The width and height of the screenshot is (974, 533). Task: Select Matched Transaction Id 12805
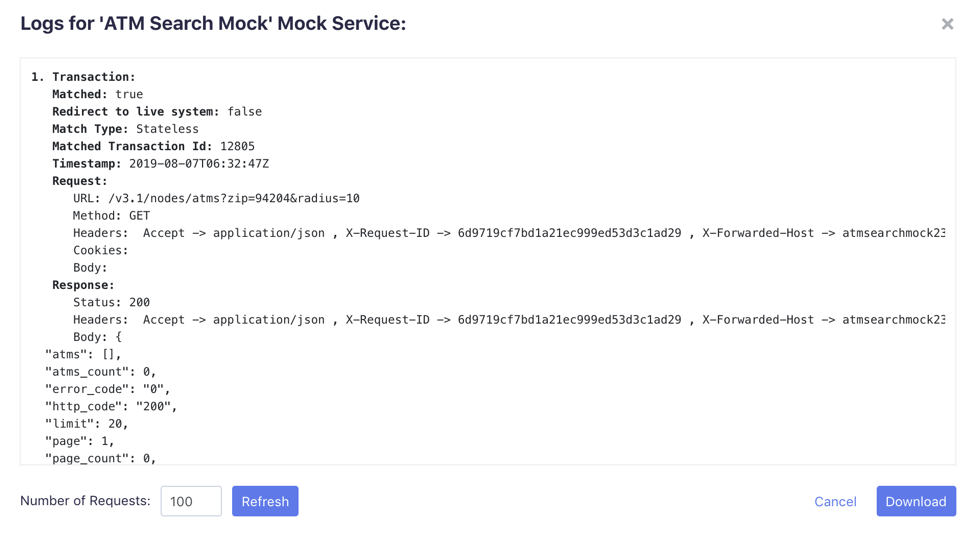point(153,147)
